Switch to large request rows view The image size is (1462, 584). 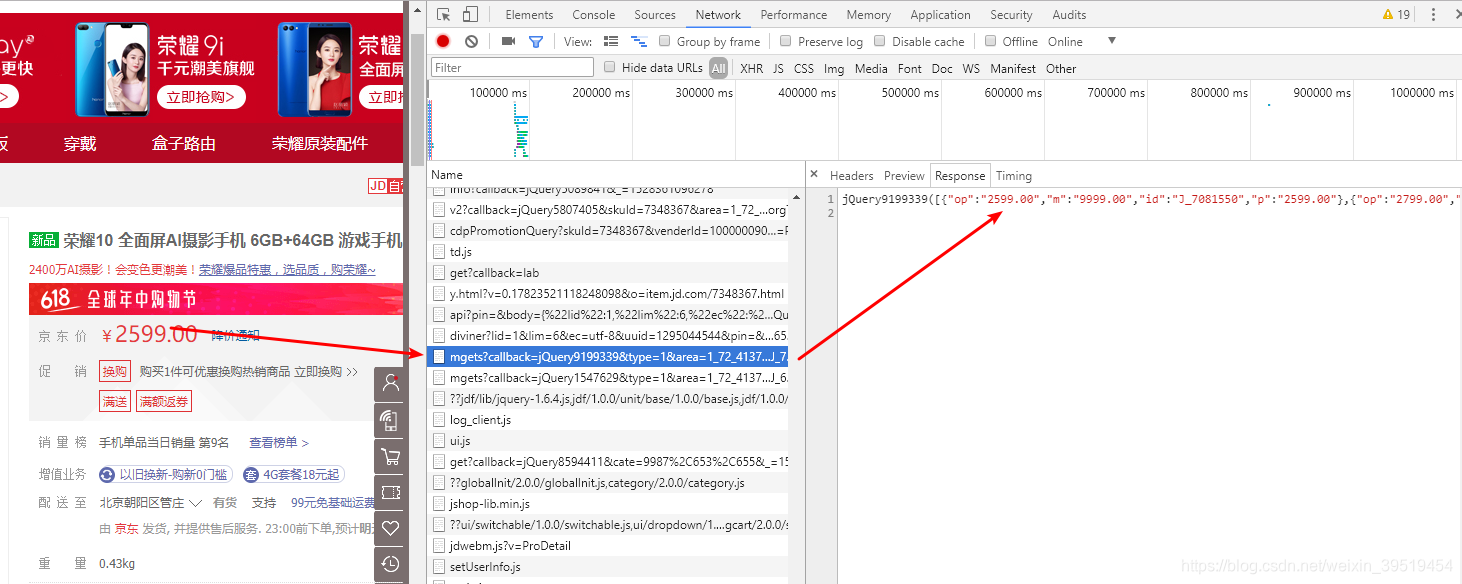(x=611, y=41)
